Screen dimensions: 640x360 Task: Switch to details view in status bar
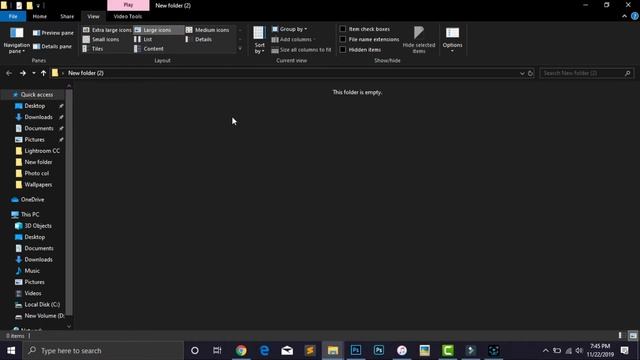point(620,336)
